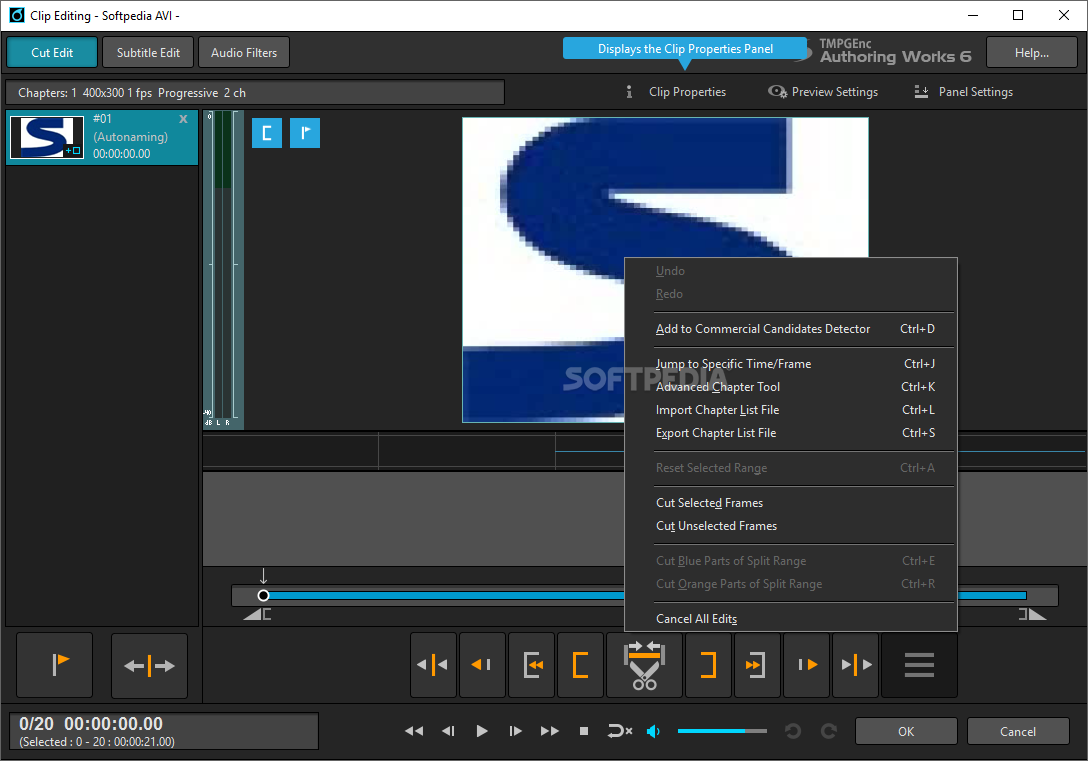Click the split clip arrows button
The height and width of the screenshot is (761, 1088).
click(149, 665)
